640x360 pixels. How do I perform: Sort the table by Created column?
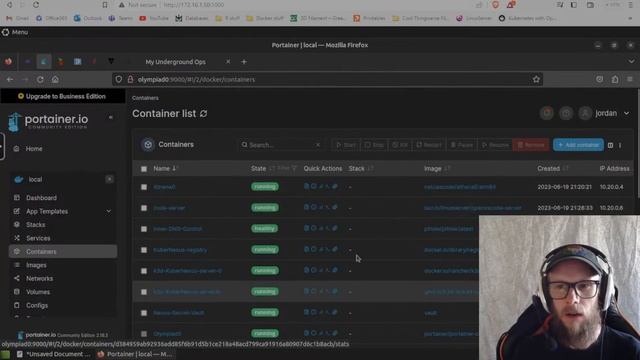coord(552,169)
